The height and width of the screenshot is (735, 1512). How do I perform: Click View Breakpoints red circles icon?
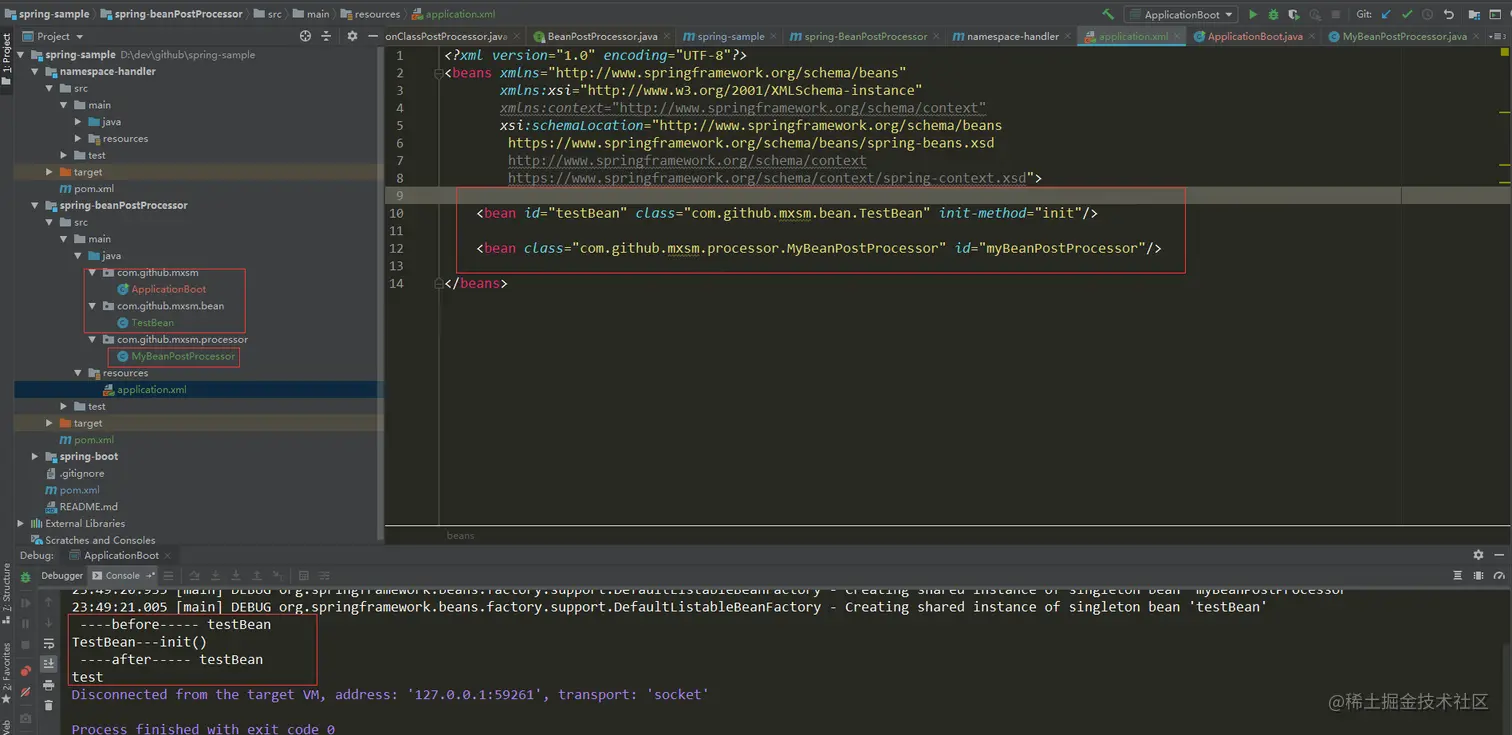26,670
